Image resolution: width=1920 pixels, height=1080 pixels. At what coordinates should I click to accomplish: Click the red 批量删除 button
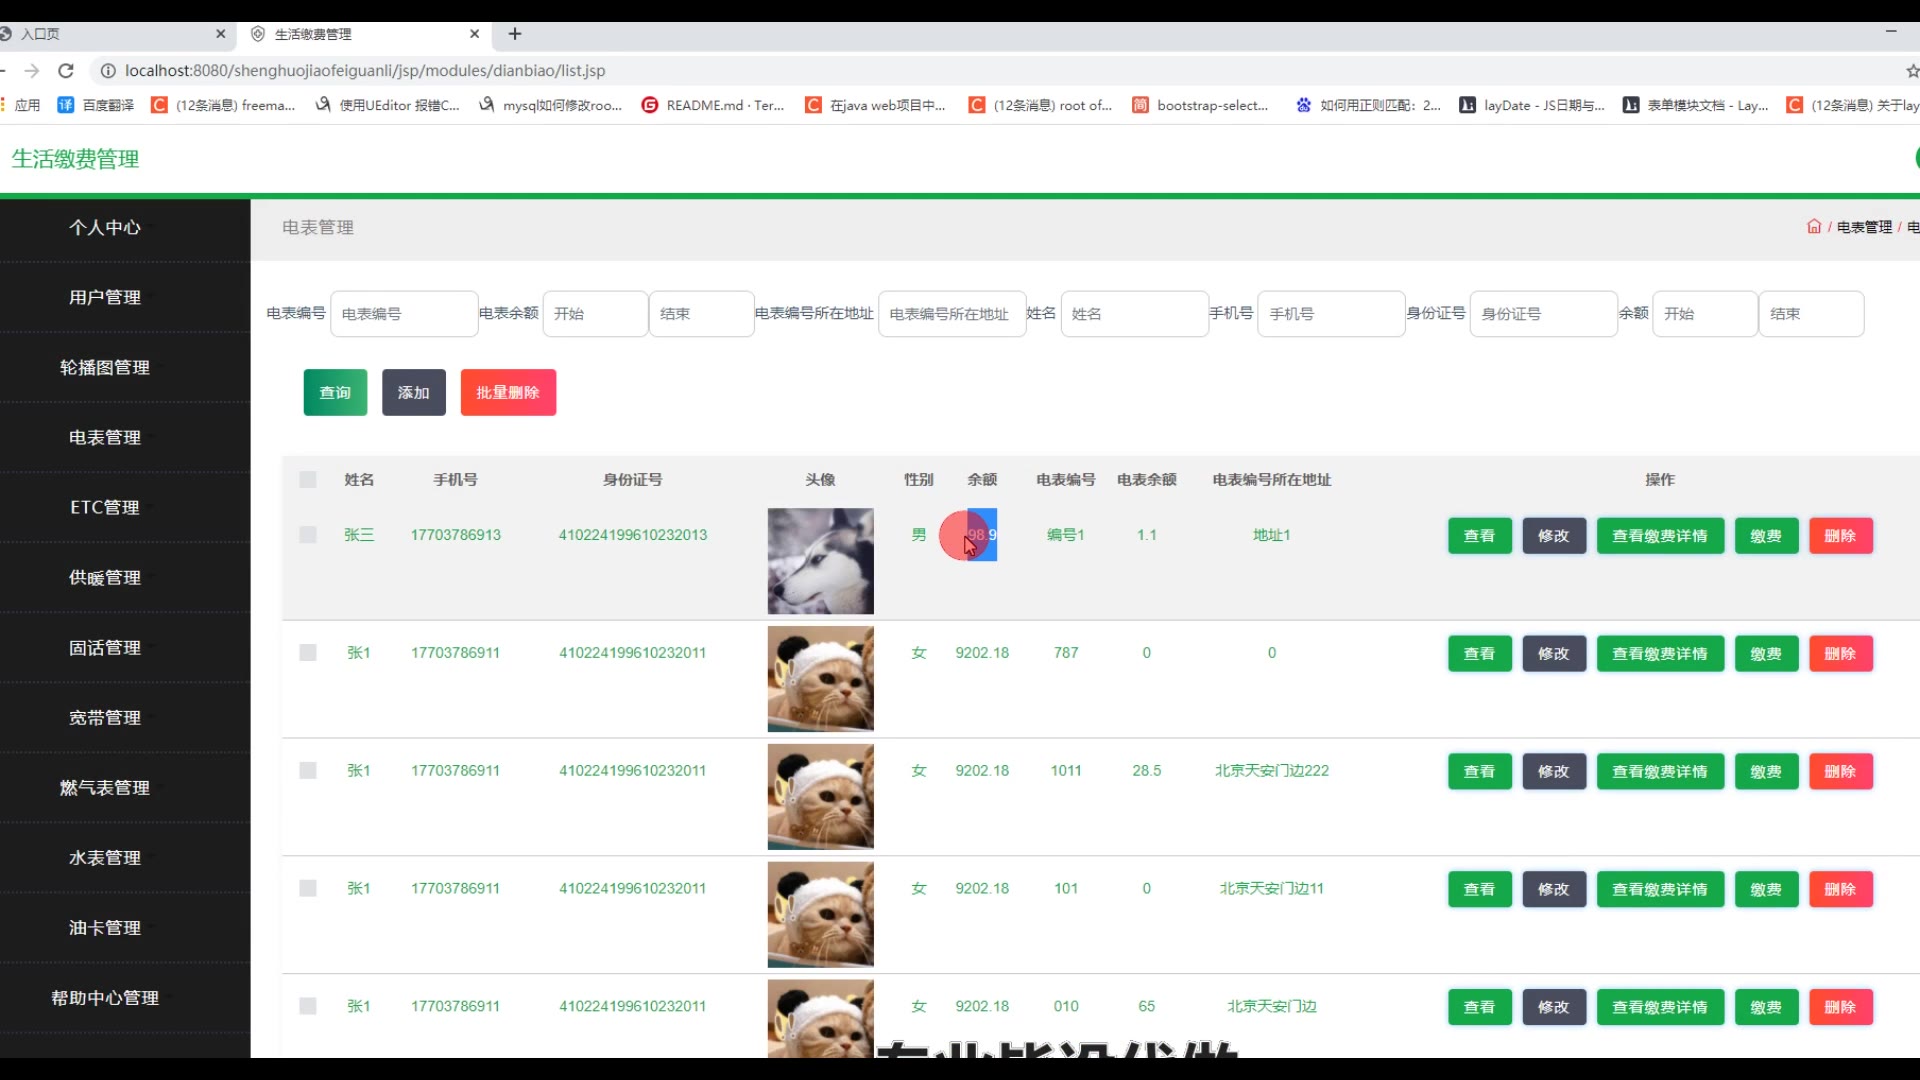[508, 393]
